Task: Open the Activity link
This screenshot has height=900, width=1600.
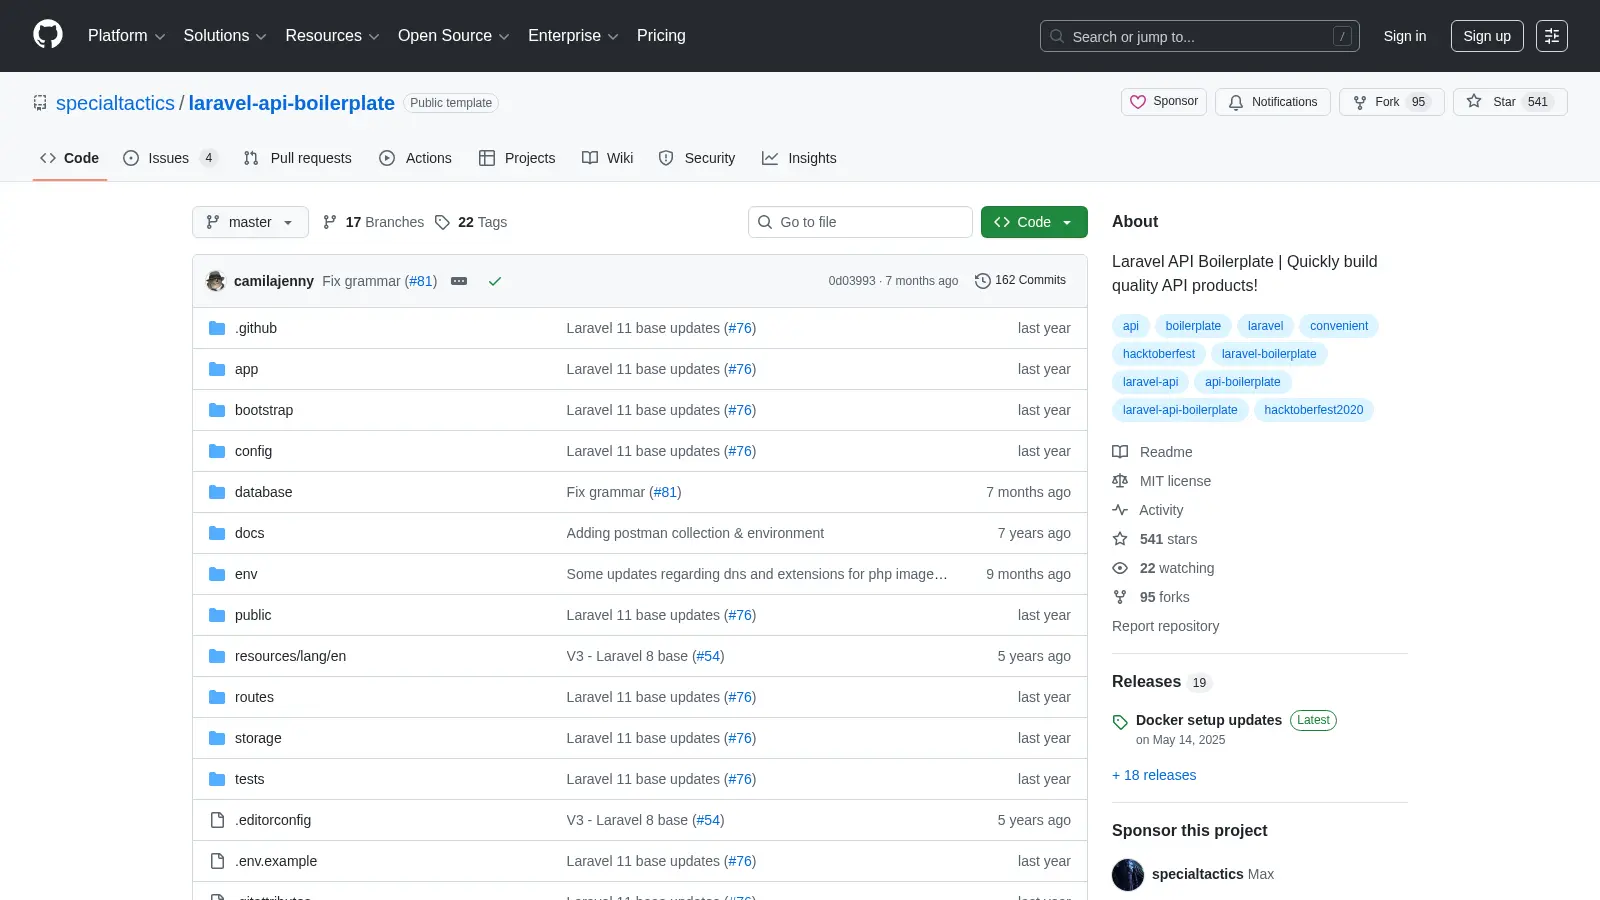Action: (1148, 510)
